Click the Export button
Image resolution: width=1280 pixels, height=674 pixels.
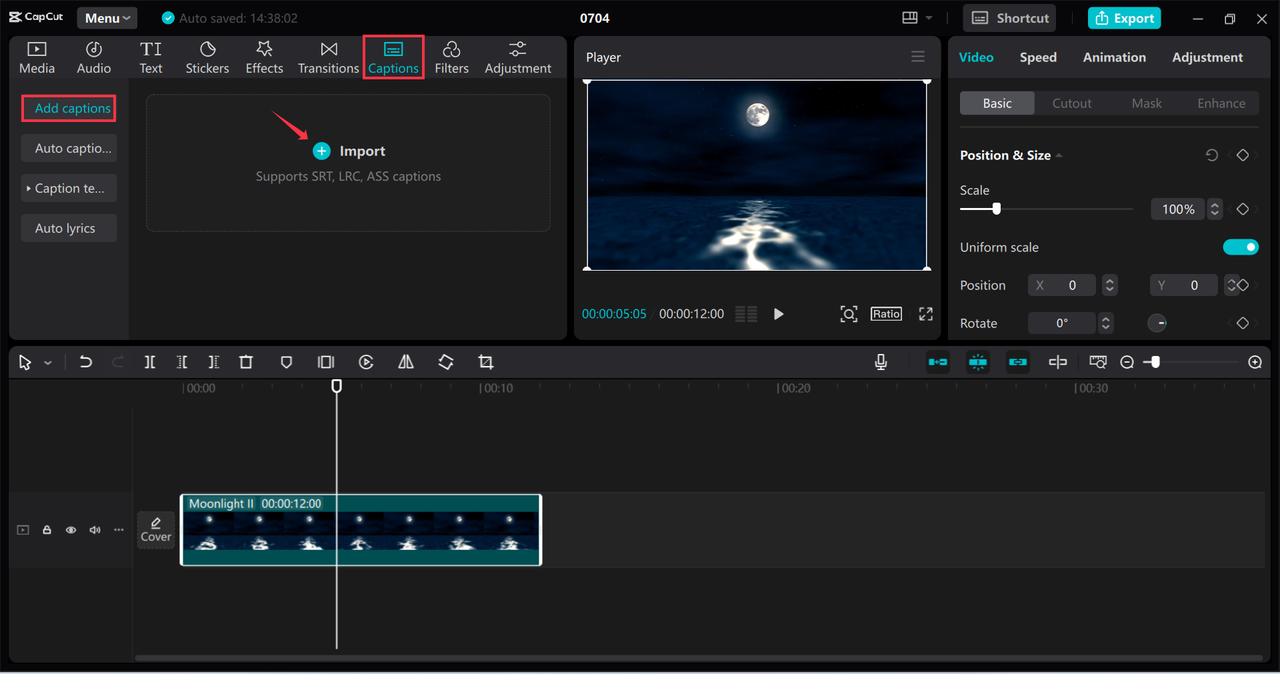1124,18
